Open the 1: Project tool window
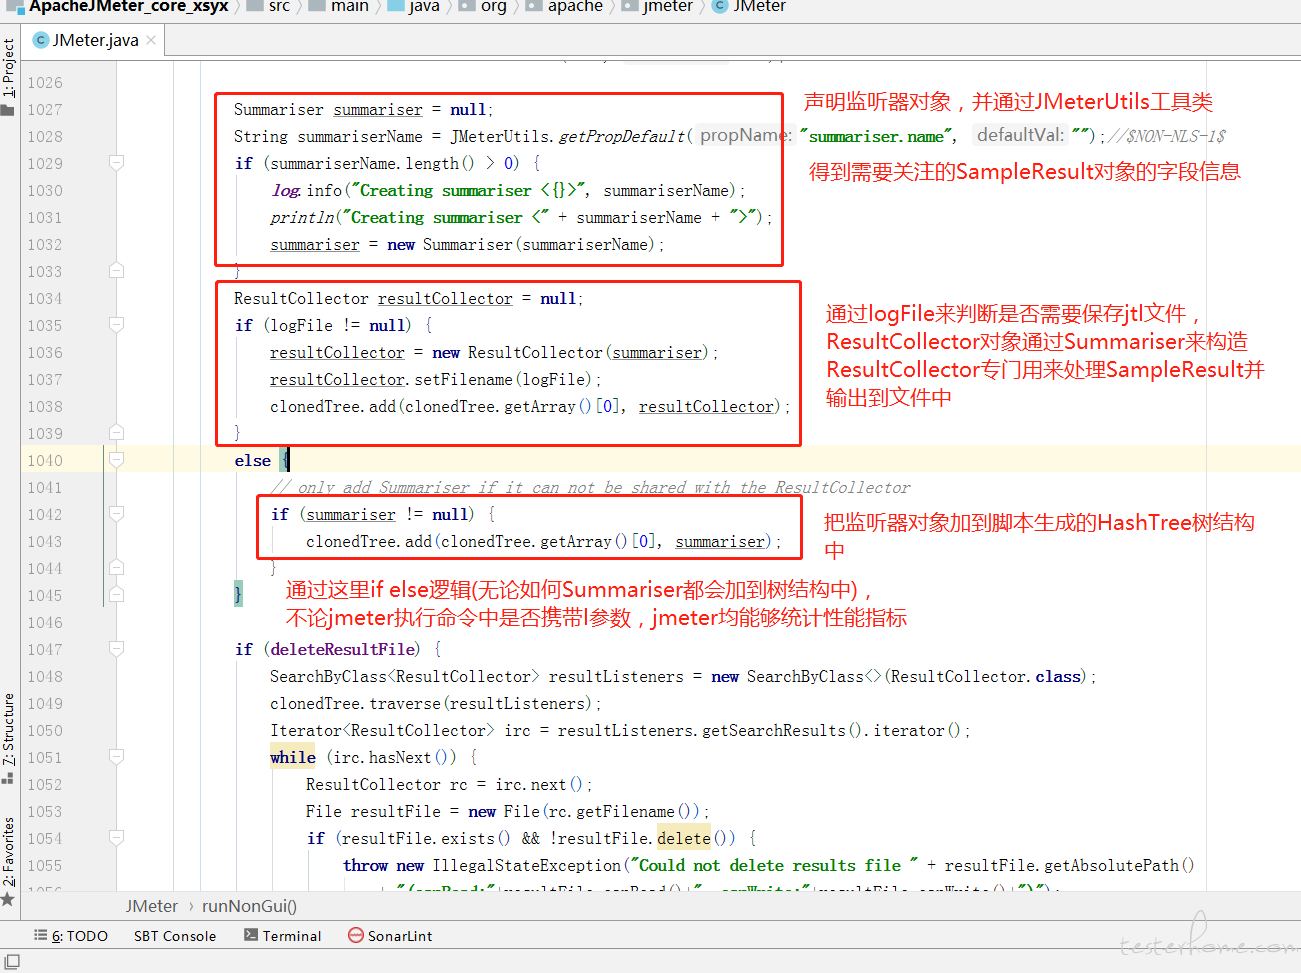This screenshot has width=1301, height=973. point(8,77)
